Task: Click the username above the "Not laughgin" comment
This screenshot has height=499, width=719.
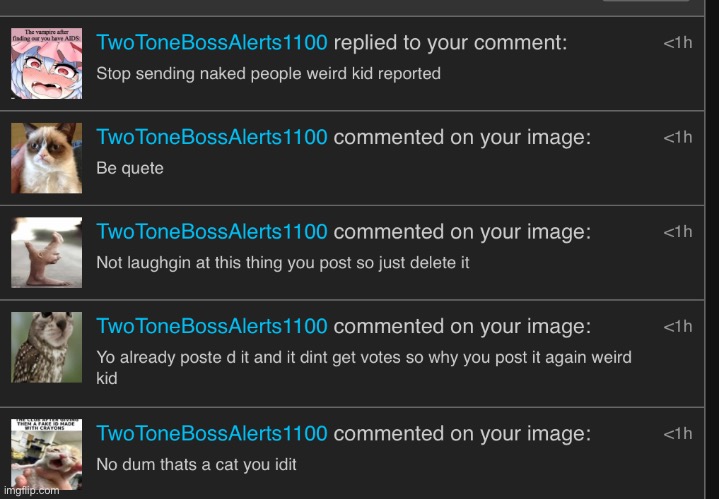Action: 211,232
